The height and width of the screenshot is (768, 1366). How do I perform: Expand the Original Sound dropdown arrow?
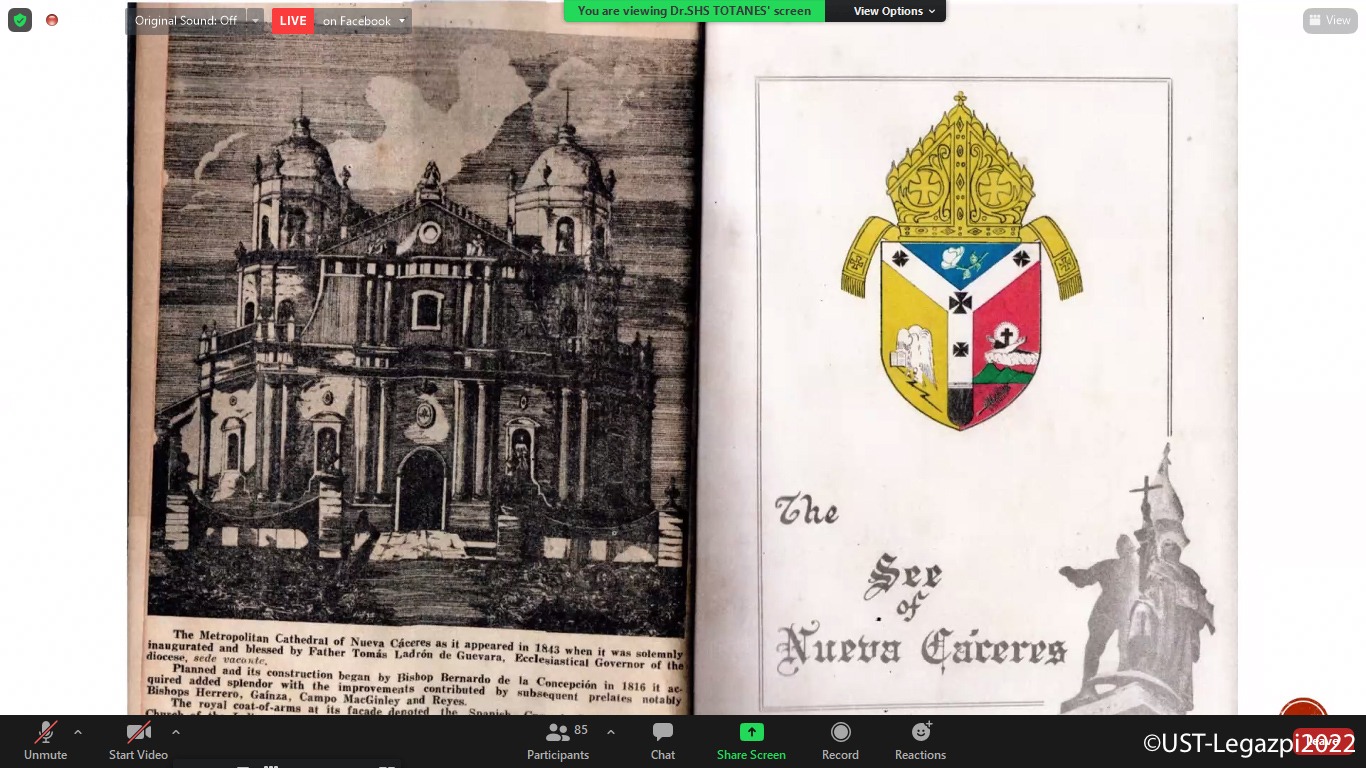tap(255, 21)
